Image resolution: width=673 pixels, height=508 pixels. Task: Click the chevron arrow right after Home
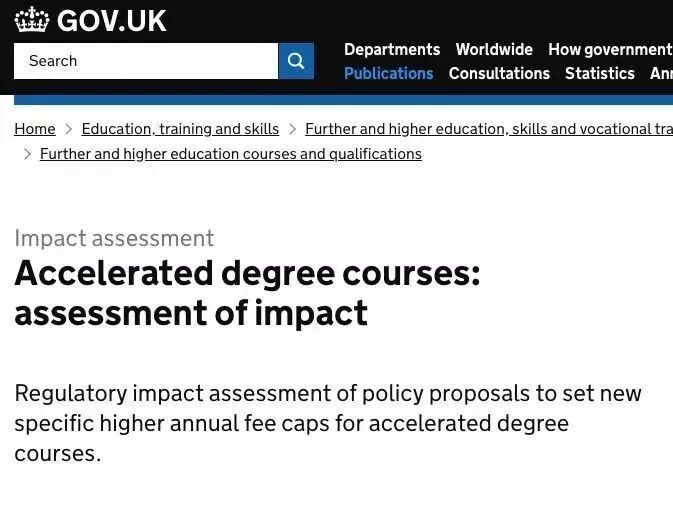tap(69, 129)
